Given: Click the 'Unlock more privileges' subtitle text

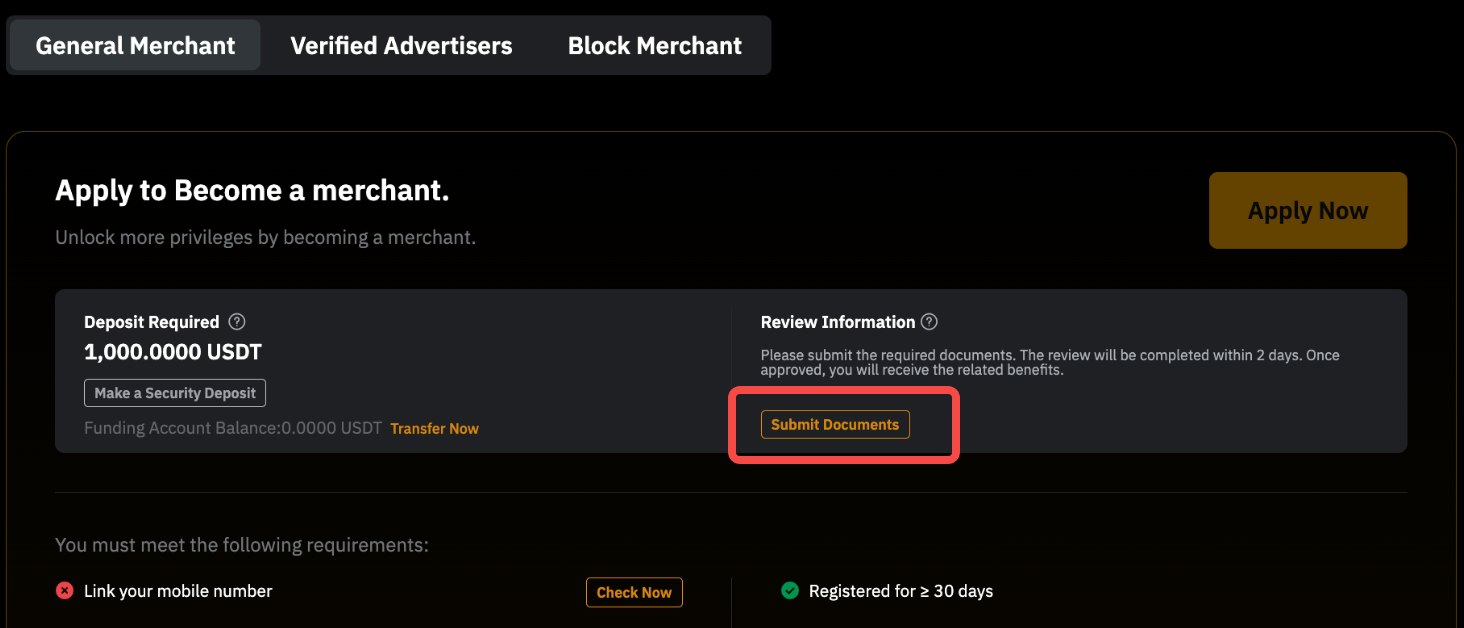Looking at the screenshot, I should pyautogui.click(x=265, y=238).
